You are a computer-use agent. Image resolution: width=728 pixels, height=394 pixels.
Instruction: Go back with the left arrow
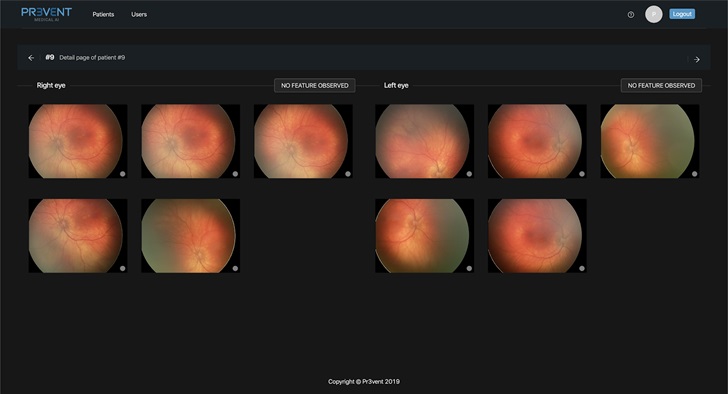click(31, 58)
